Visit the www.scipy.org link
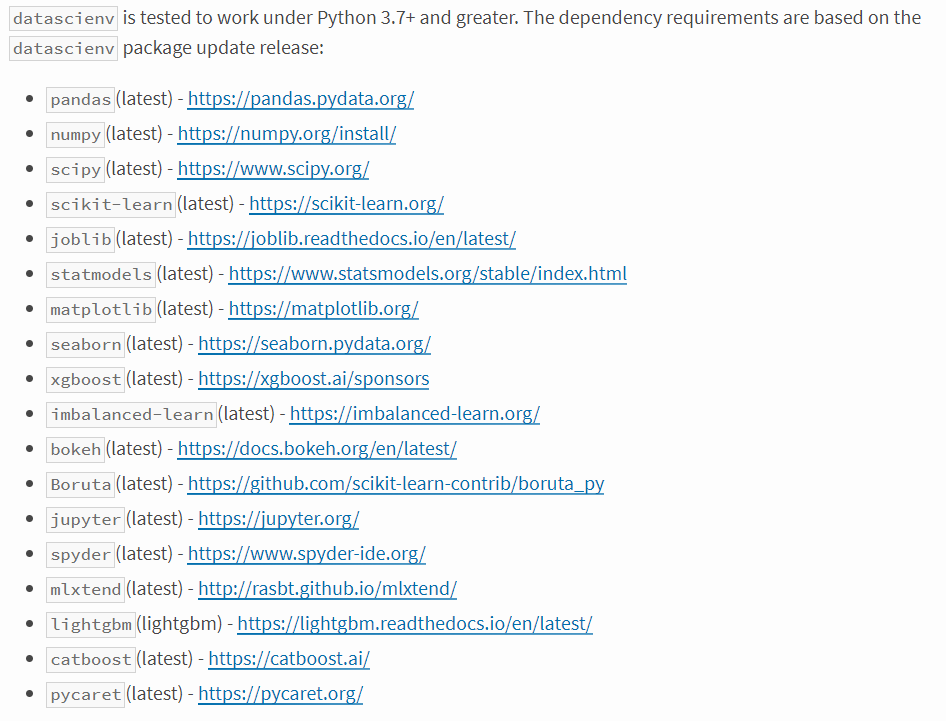Viewport: 946px width, 721px height. (273, 169)
